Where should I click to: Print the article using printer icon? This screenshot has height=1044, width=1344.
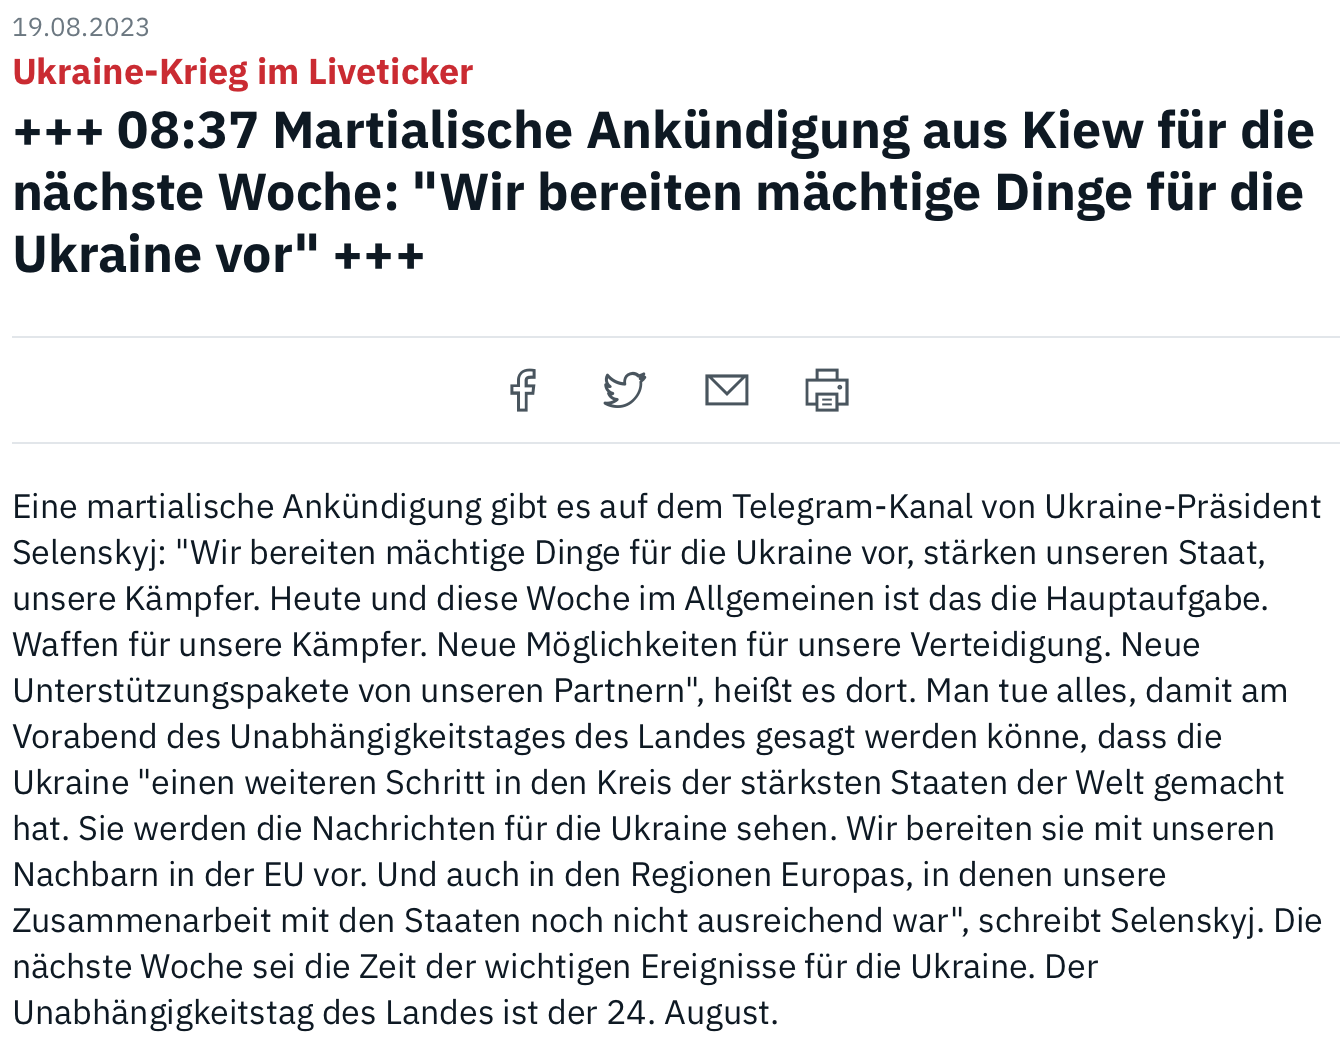point(827,390)
